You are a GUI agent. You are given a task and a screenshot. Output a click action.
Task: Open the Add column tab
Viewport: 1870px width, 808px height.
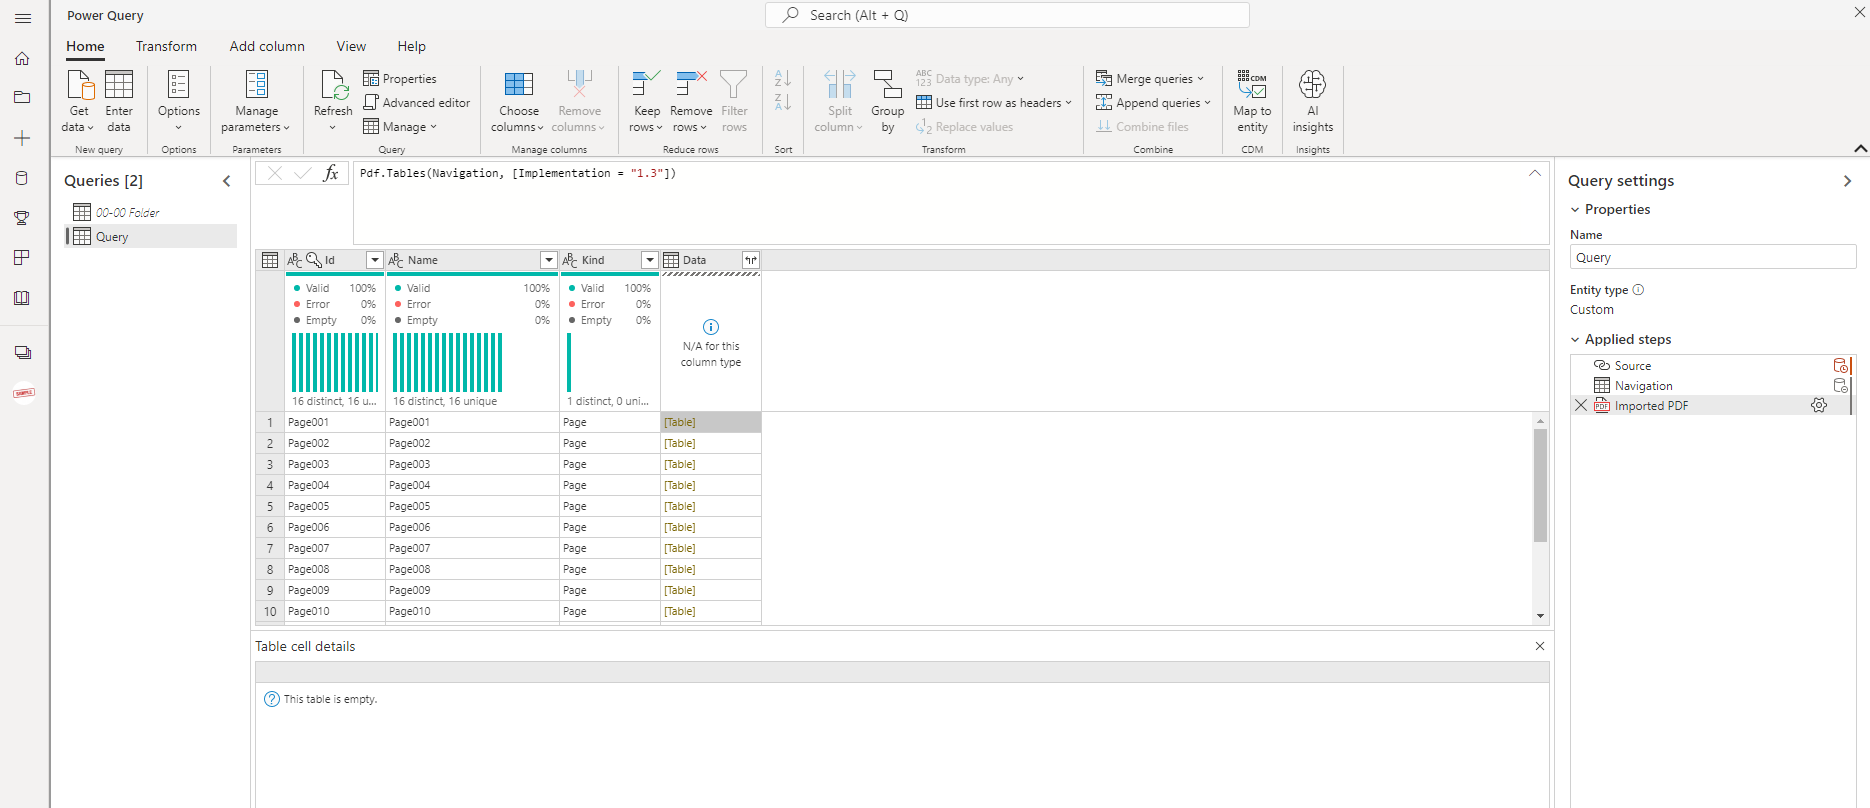click(267, 46)
